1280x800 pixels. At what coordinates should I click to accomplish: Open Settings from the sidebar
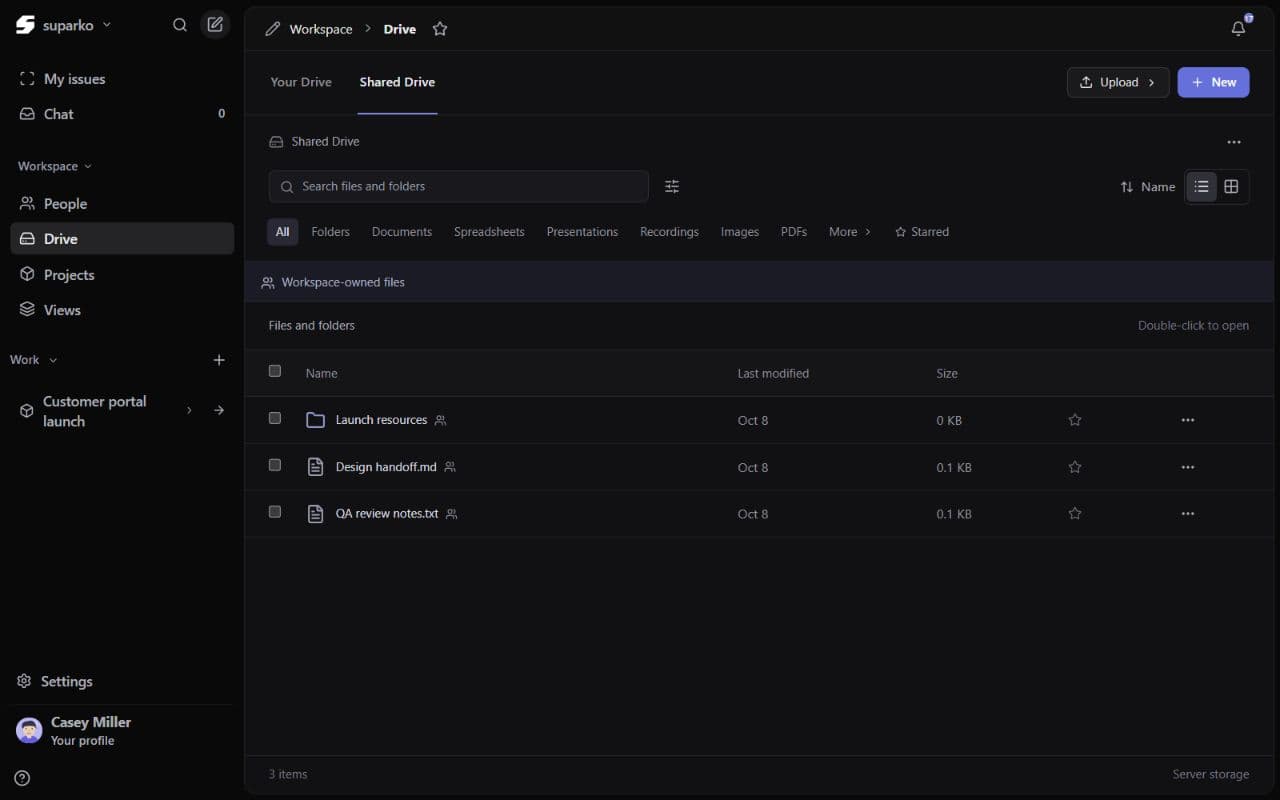(x=55, y=681)
